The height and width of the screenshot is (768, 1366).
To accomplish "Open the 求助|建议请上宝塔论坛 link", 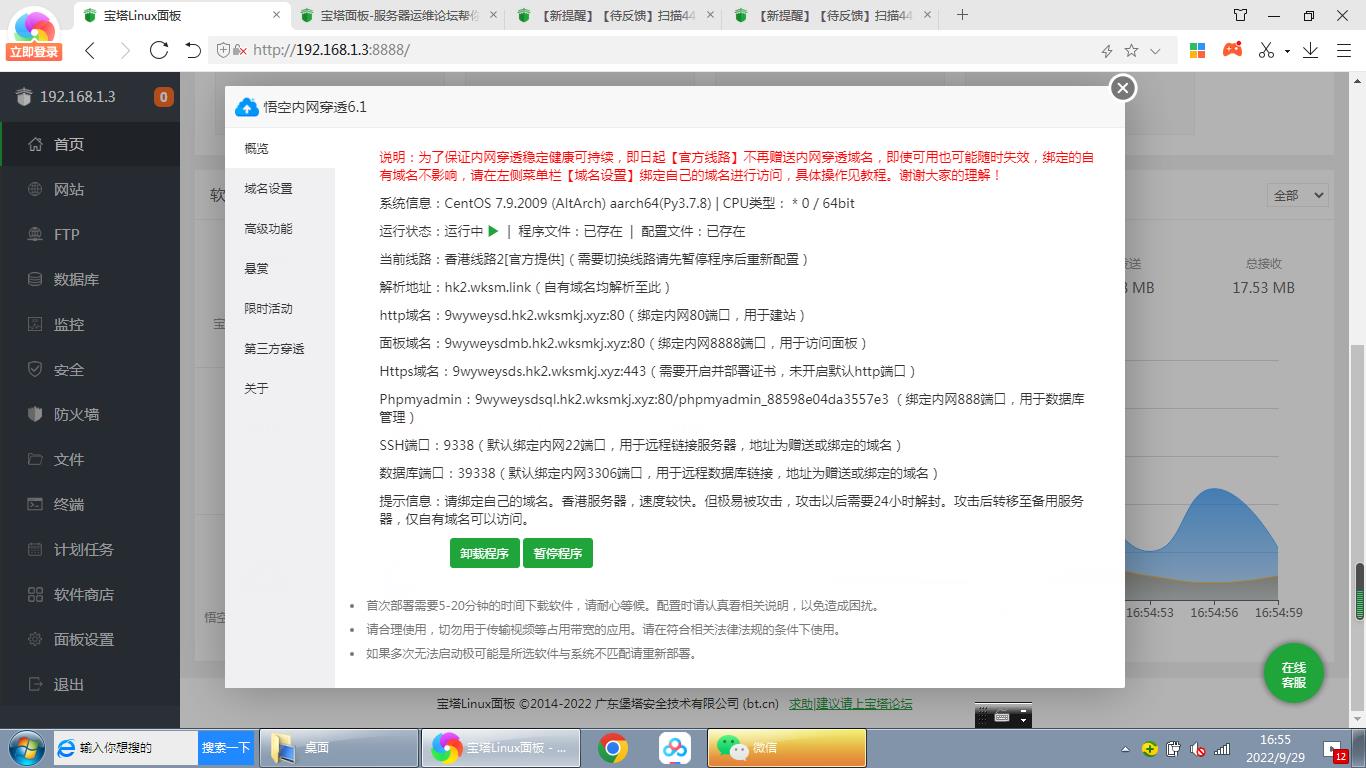I will click(851, 703).
